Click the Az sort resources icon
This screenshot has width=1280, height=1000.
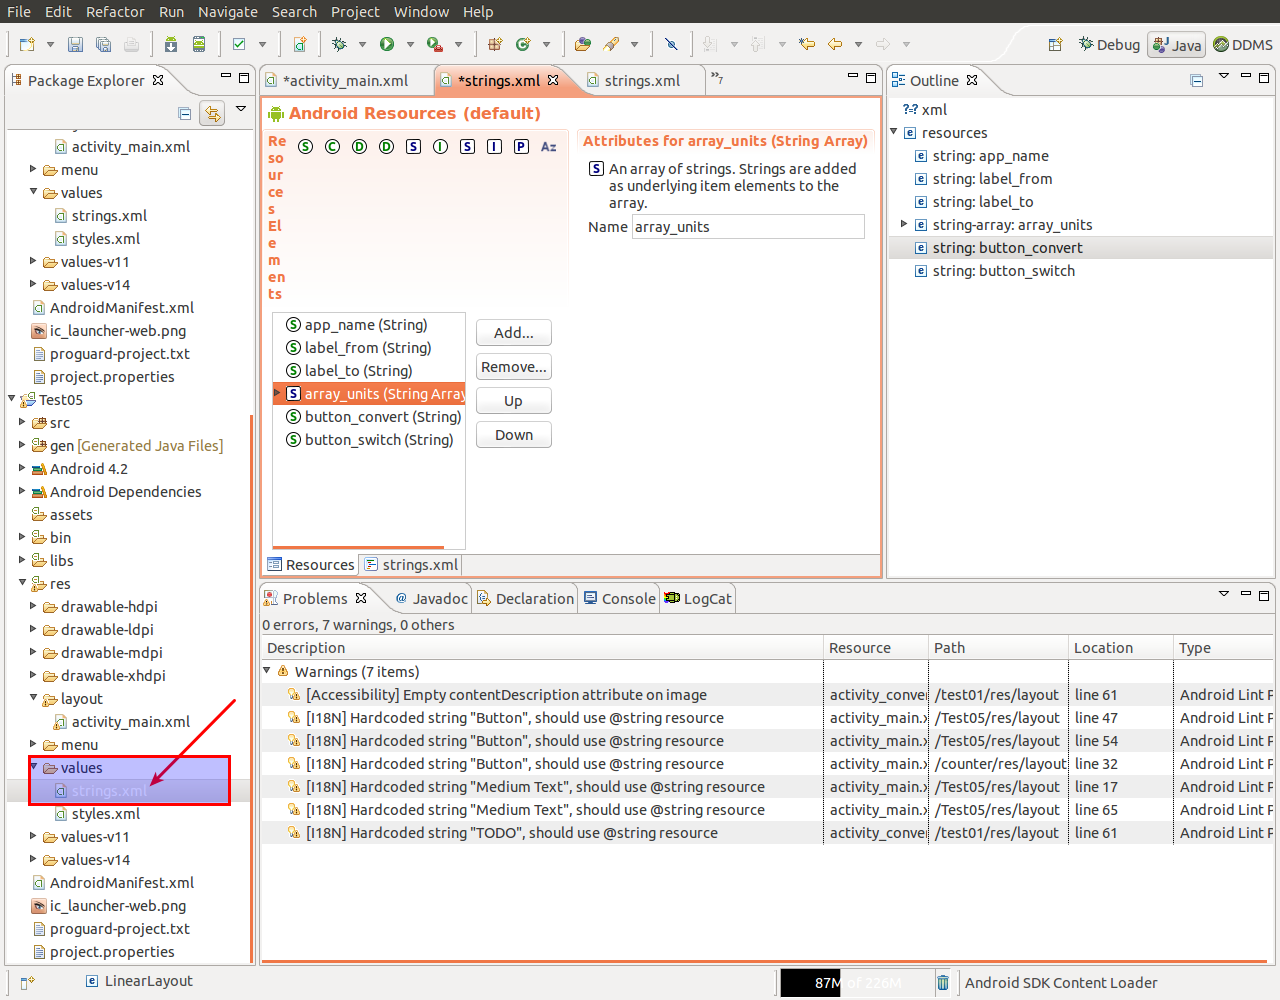pos(549,147)
